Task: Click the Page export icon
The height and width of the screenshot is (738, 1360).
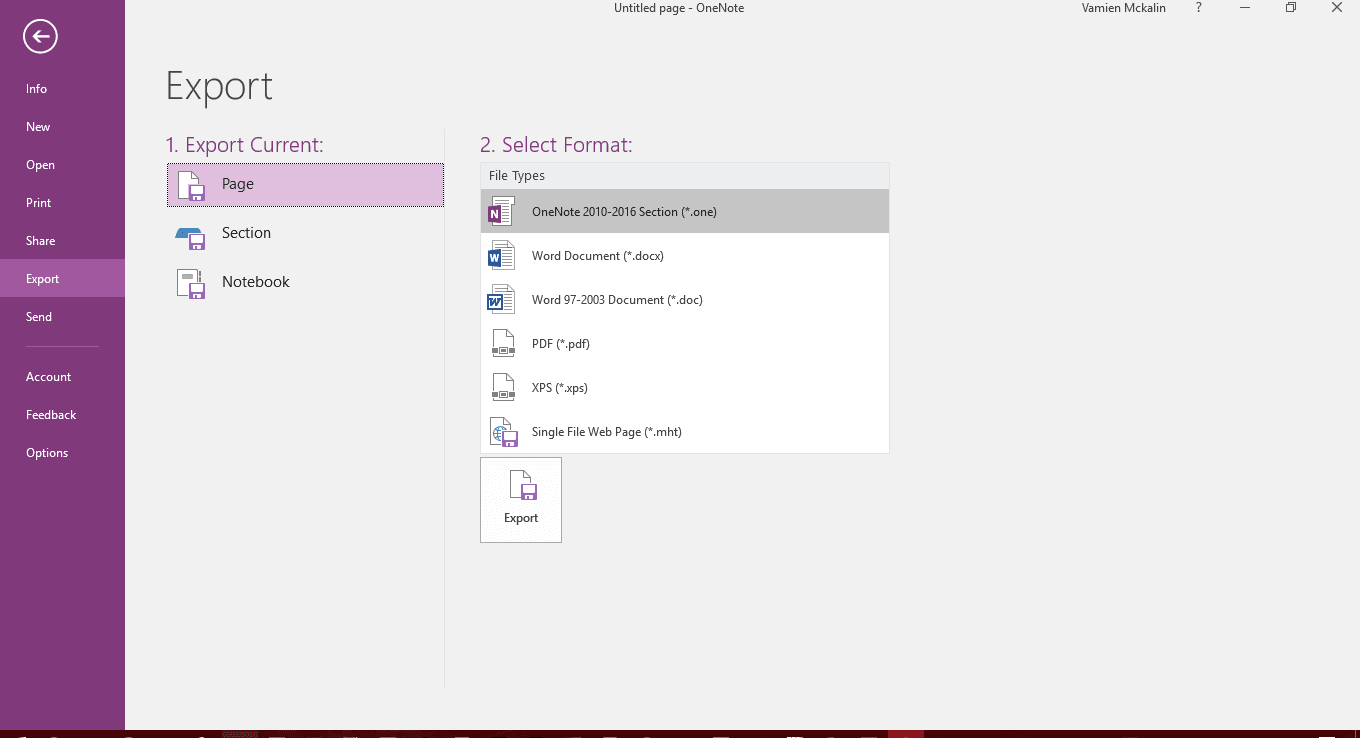Action: pyautogui.click(x=191, y=186)
